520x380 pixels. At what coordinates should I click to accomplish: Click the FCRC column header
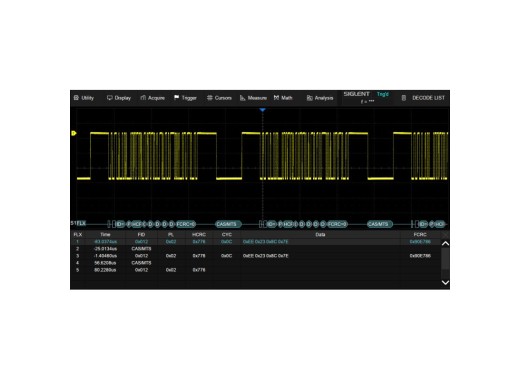pos(420,235)
